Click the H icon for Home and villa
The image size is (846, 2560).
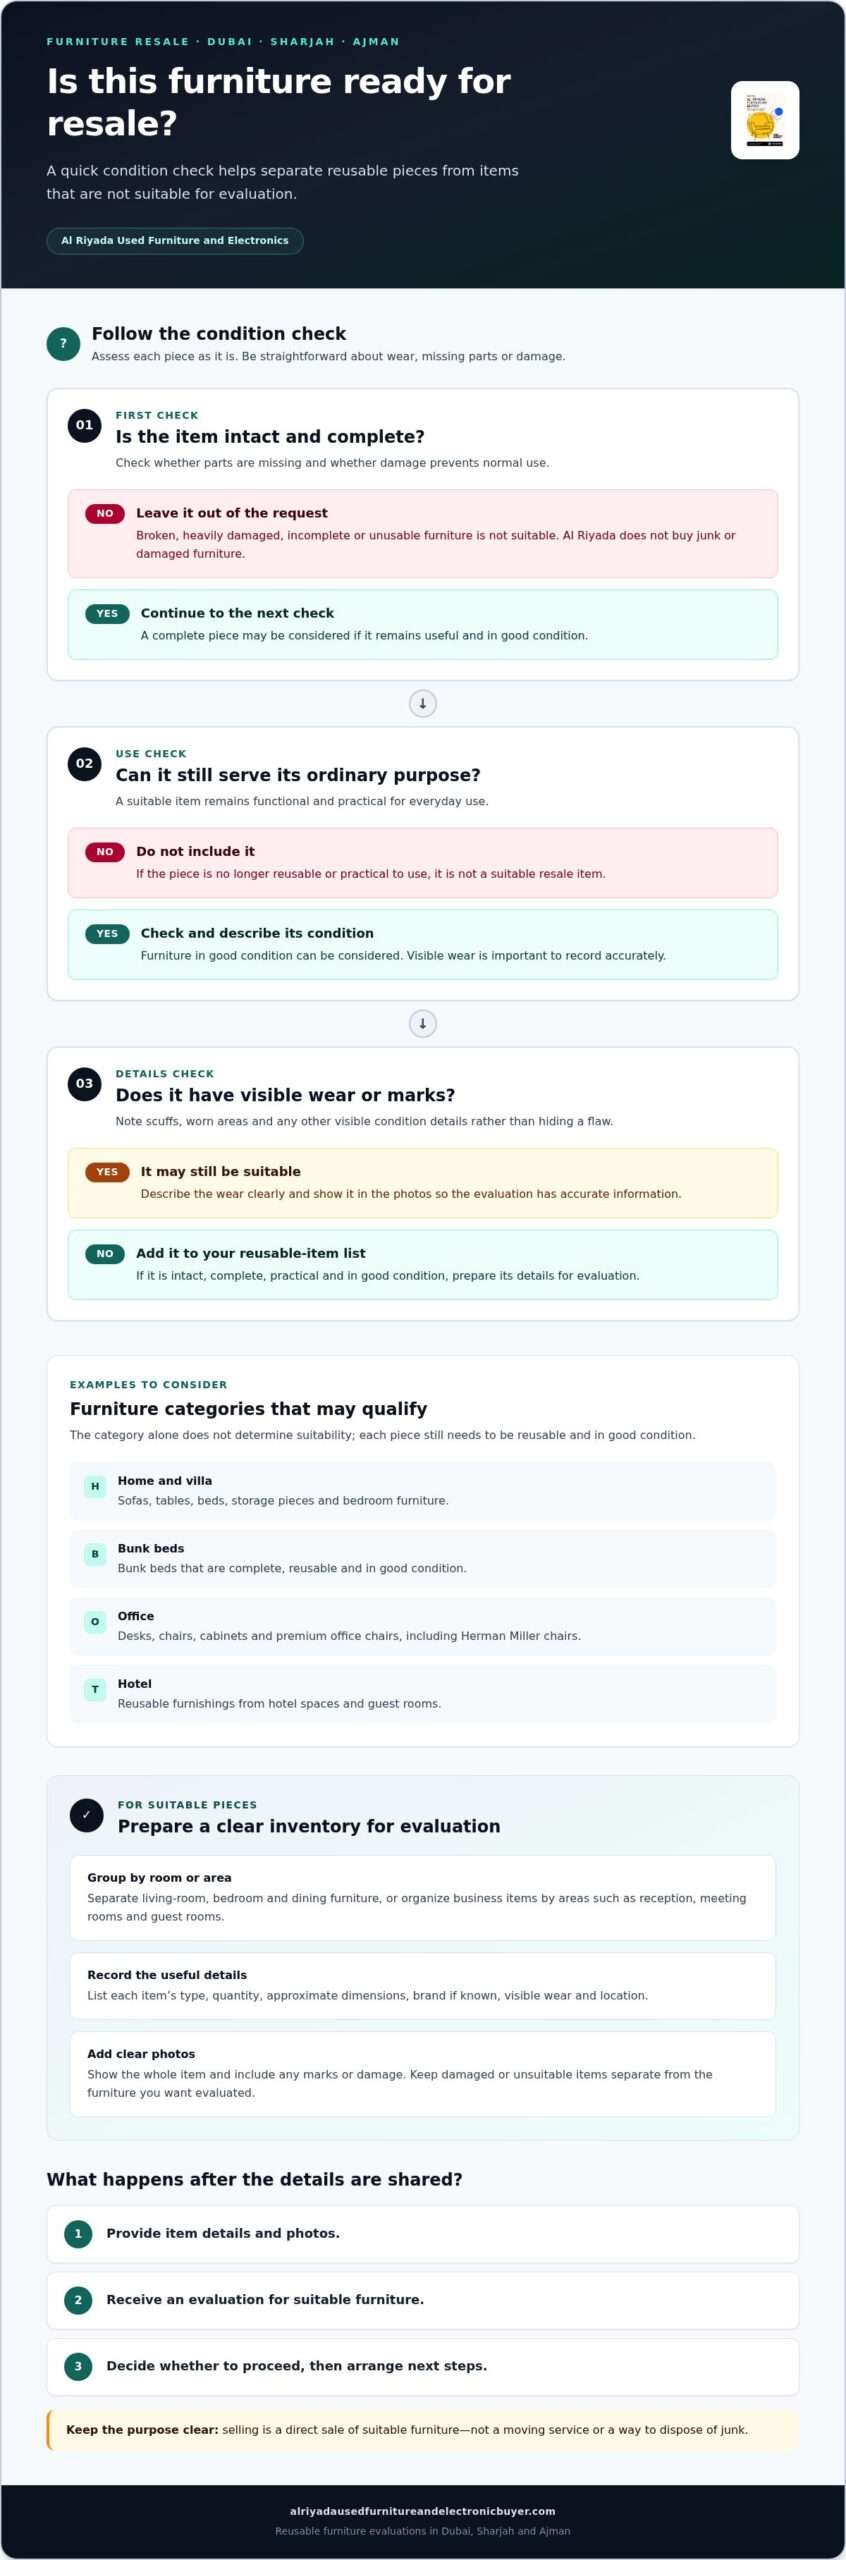click(95, 1486)
